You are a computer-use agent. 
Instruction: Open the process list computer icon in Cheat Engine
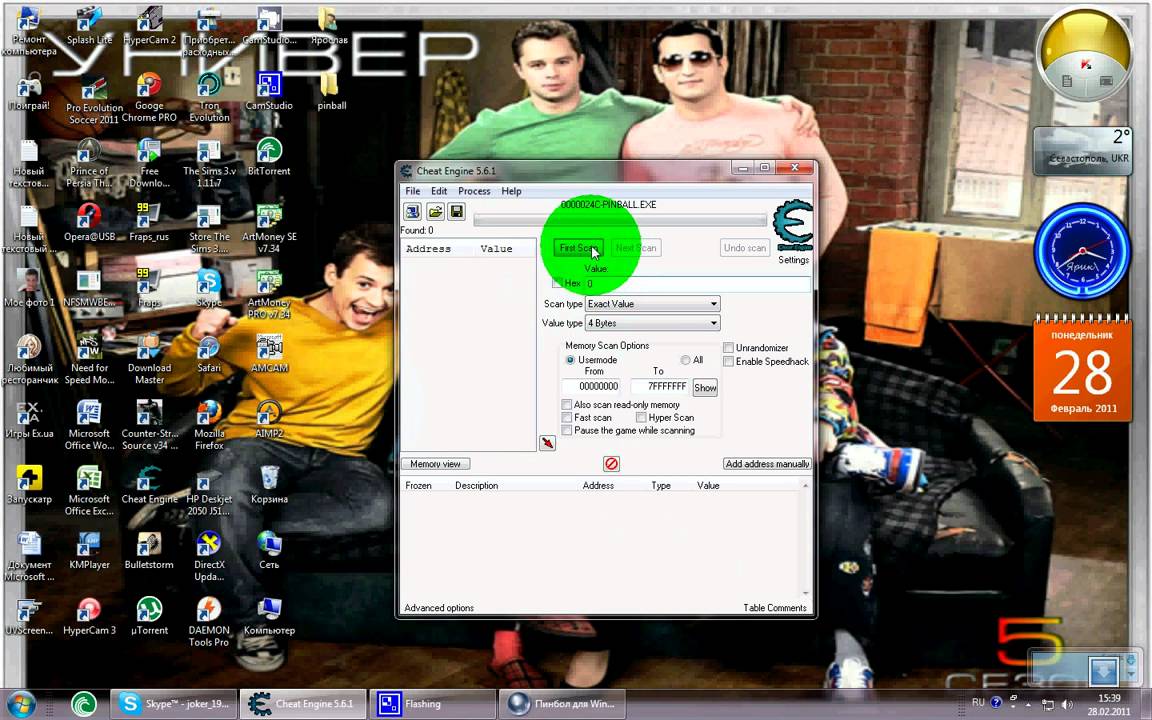coord(412,212)
